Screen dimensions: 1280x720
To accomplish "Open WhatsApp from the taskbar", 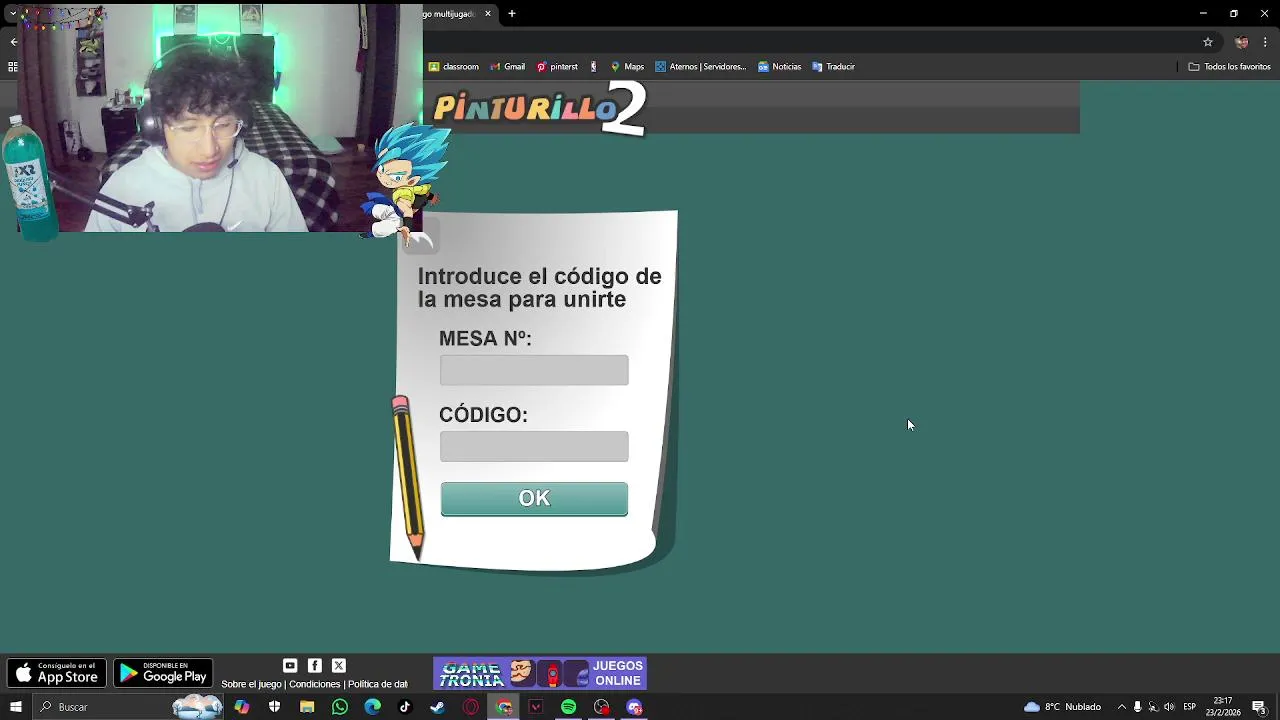I will click(340, 707).
